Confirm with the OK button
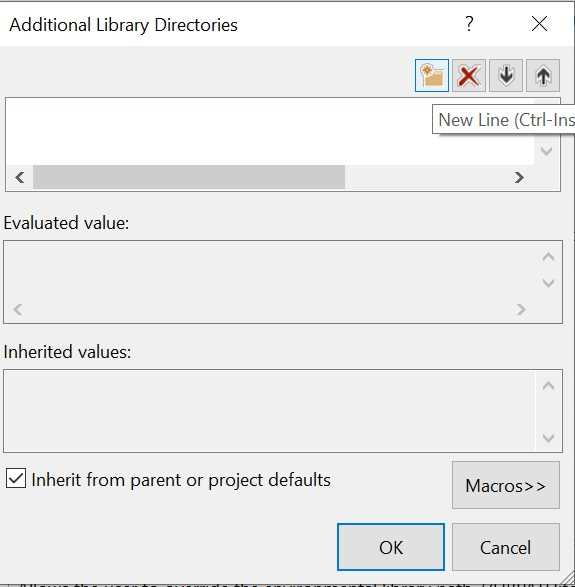575x587 pixels. 391,547
